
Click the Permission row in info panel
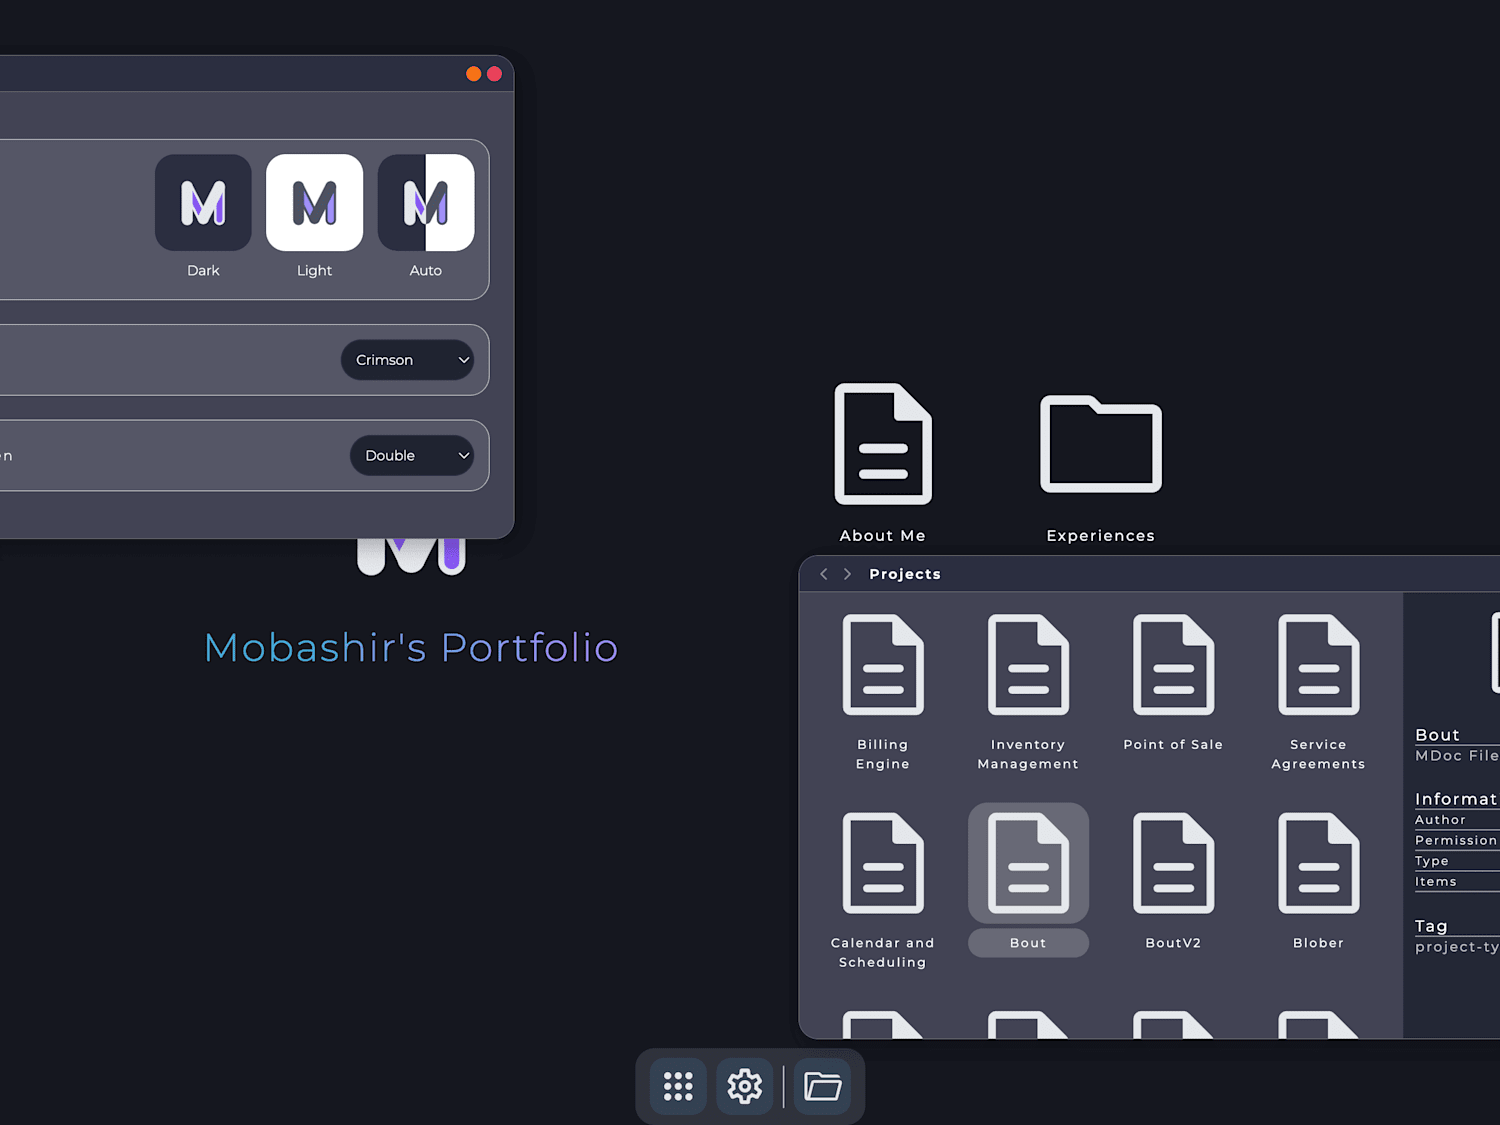[1457, 841]
